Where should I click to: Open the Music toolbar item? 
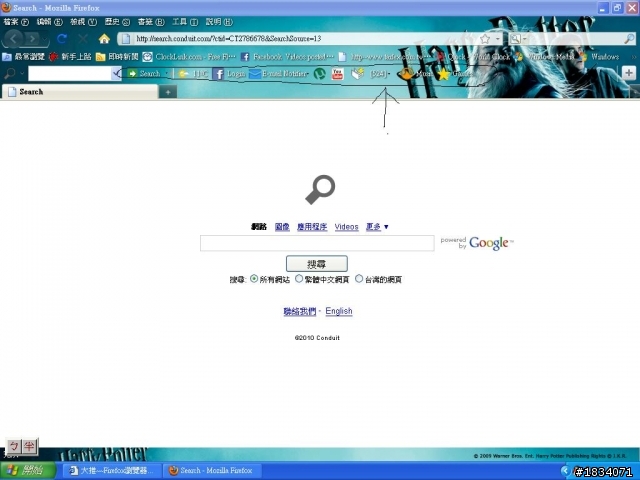(x=415, y=74)
